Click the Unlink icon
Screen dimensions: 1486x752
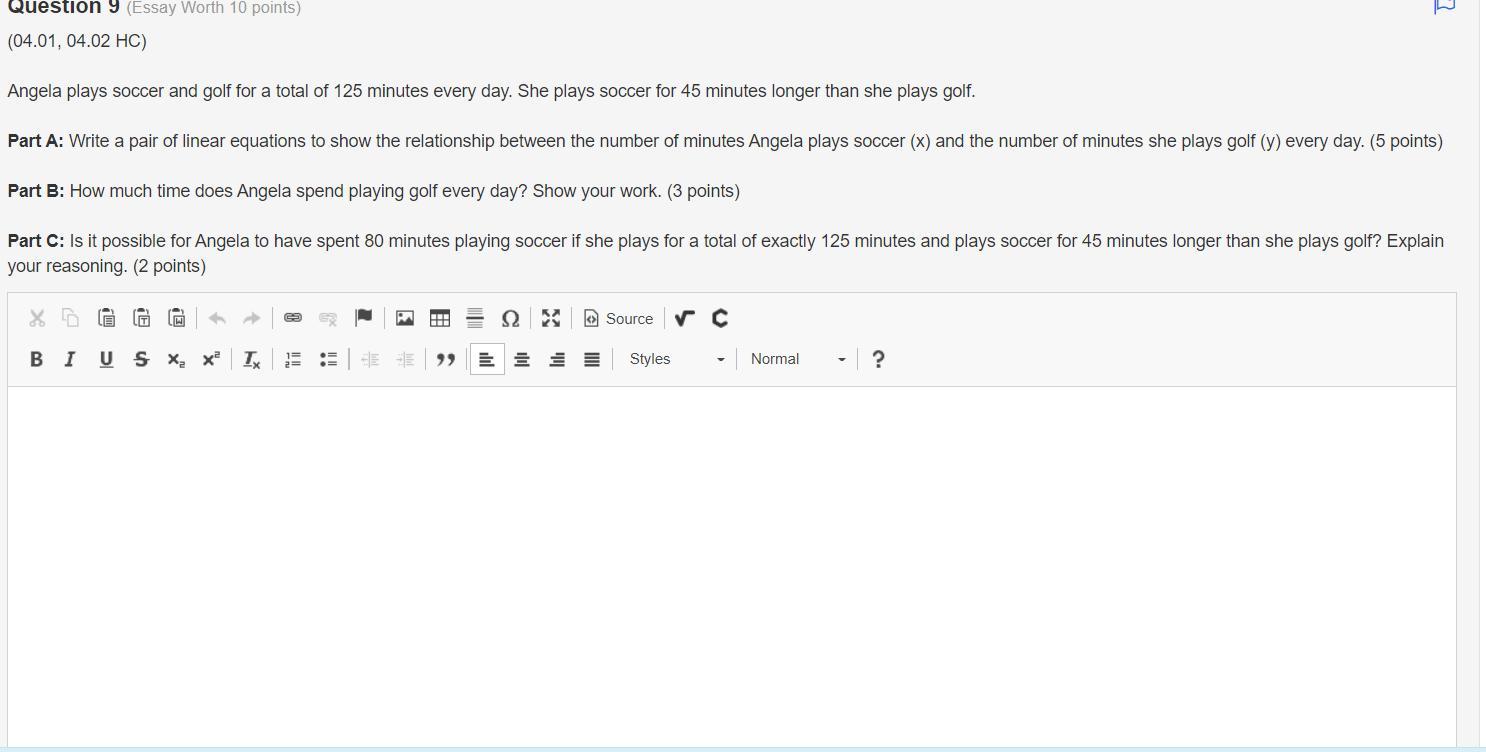tap(328, 318)
